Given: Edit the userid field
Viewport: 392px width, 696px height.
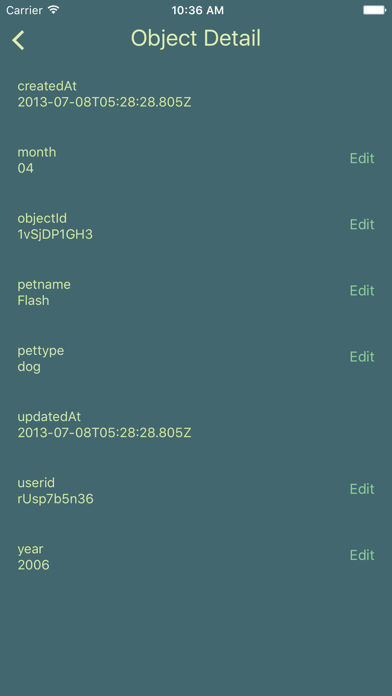Looking at the screenshot, I should pos(362,489).
